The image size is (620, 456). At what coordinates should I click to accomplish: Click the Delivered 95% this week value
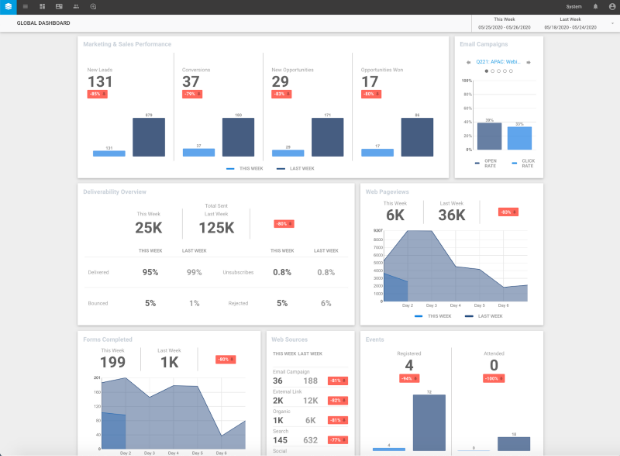[x=150, y=272]
